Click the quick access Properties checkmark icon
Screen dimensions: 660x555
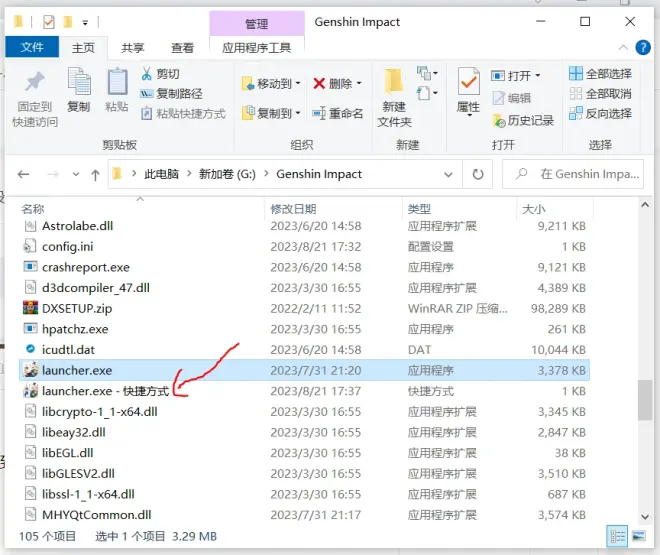[48, 21]
